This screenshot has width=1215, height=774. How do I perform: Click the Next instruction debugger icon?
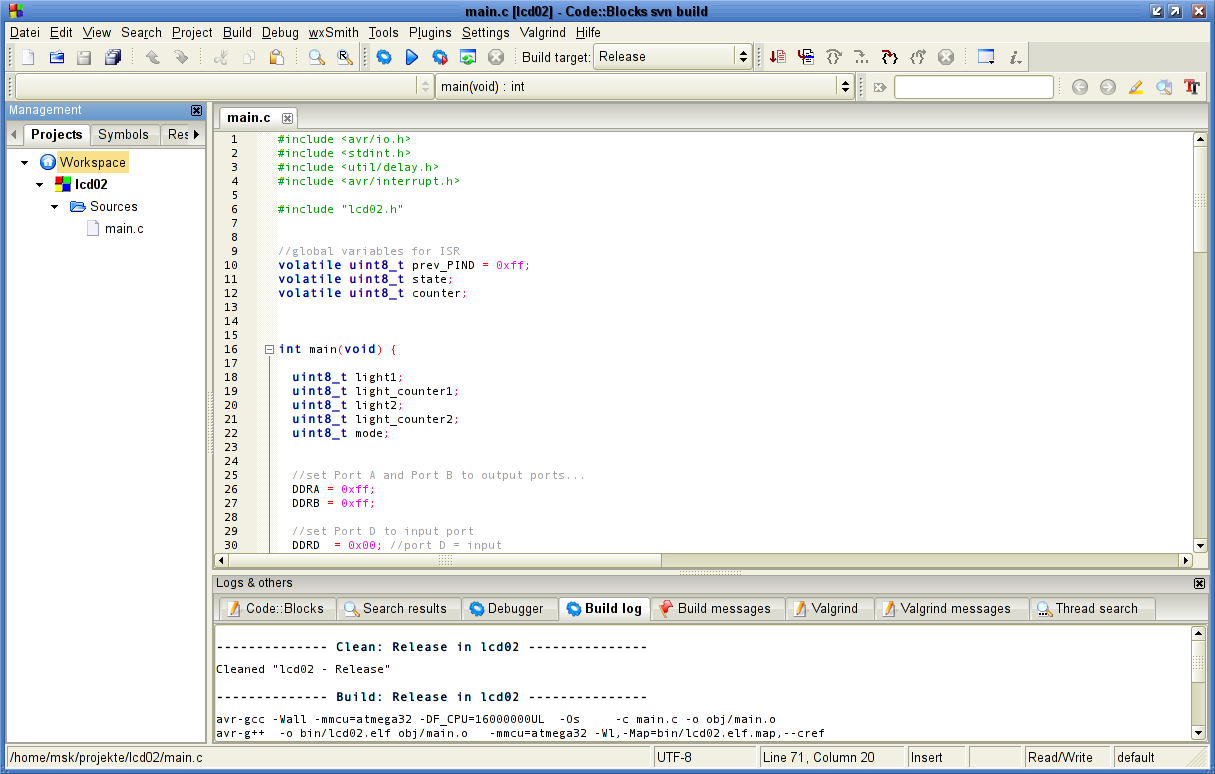[x=862, y=57]
